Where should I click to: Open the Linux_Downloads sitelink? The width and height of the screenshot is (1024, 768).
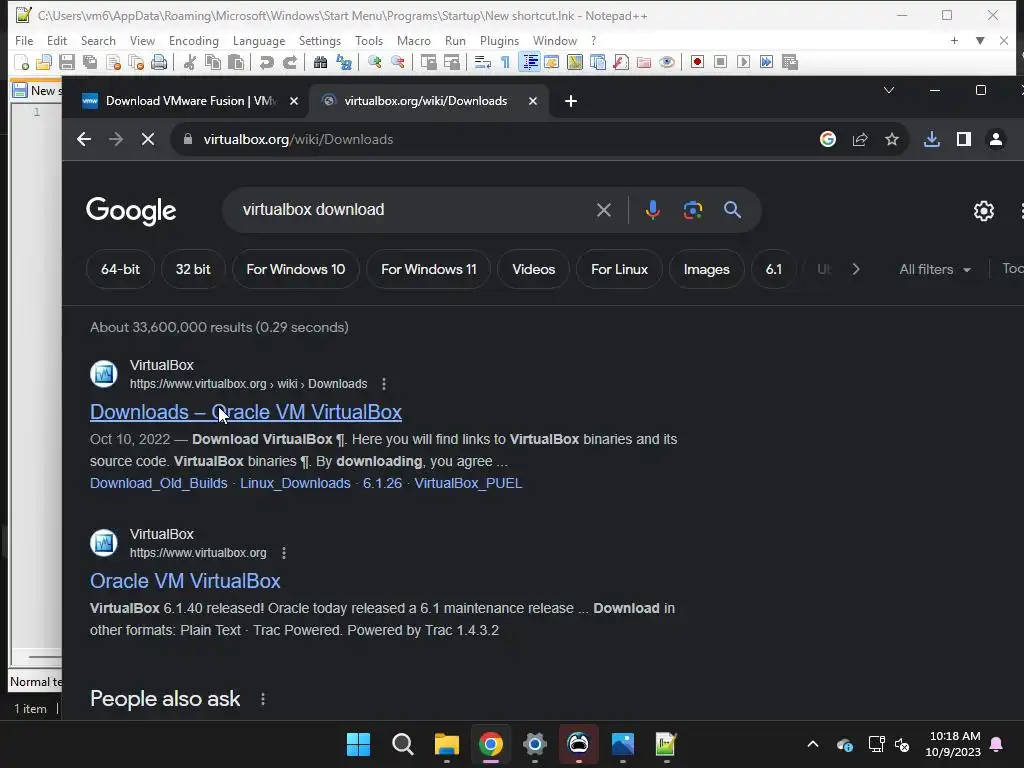pos(295,483)
